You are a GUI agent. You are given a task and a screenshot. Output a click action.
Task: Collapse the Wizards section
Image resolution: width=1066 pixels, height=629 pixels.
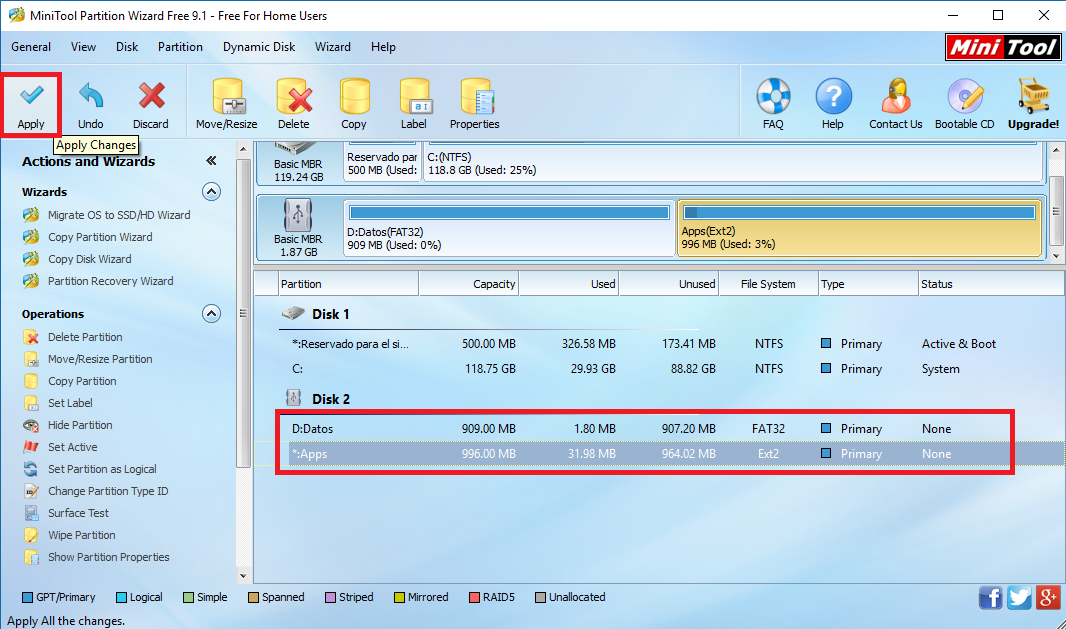coord(211,192)
